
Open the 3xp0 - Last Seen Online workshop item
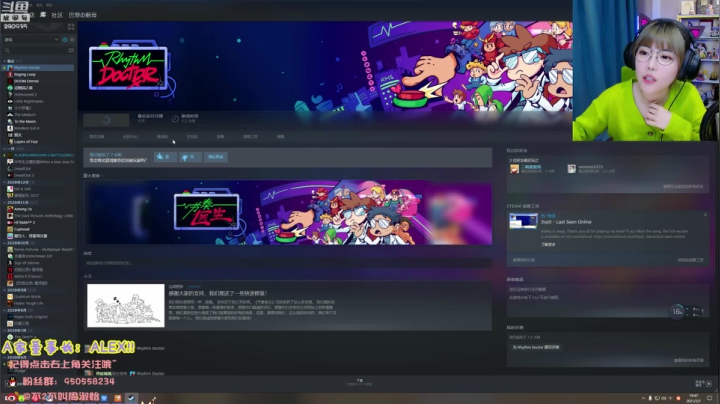(566, 222)
